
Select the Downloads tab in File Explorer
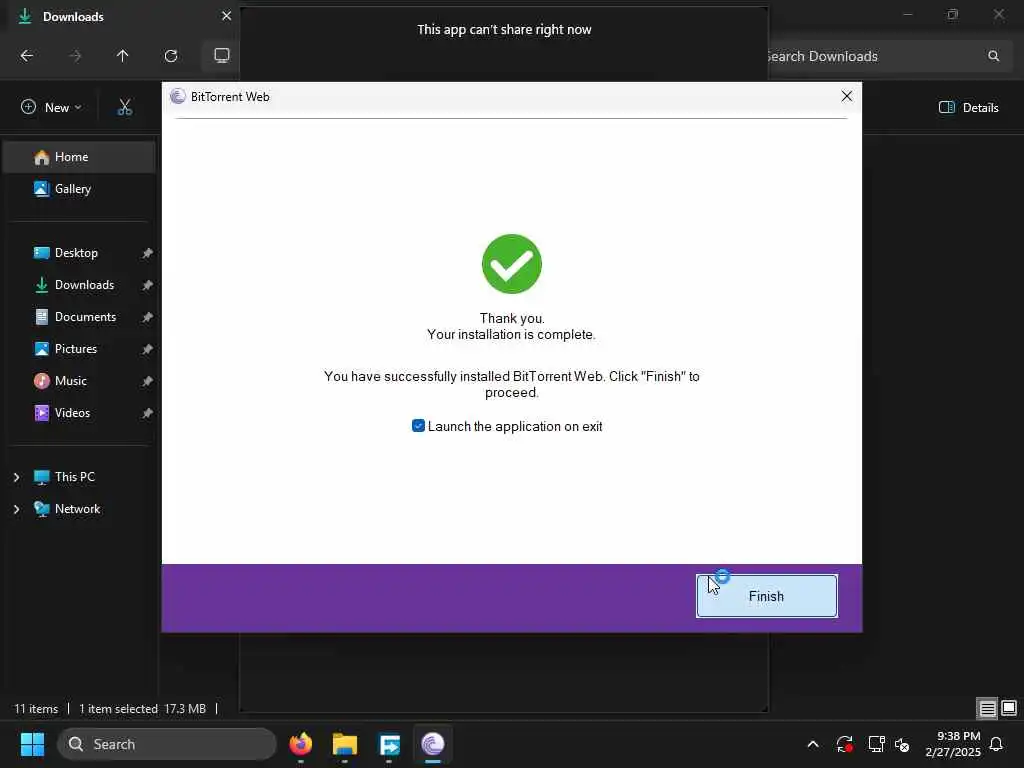tap(120, 16)
